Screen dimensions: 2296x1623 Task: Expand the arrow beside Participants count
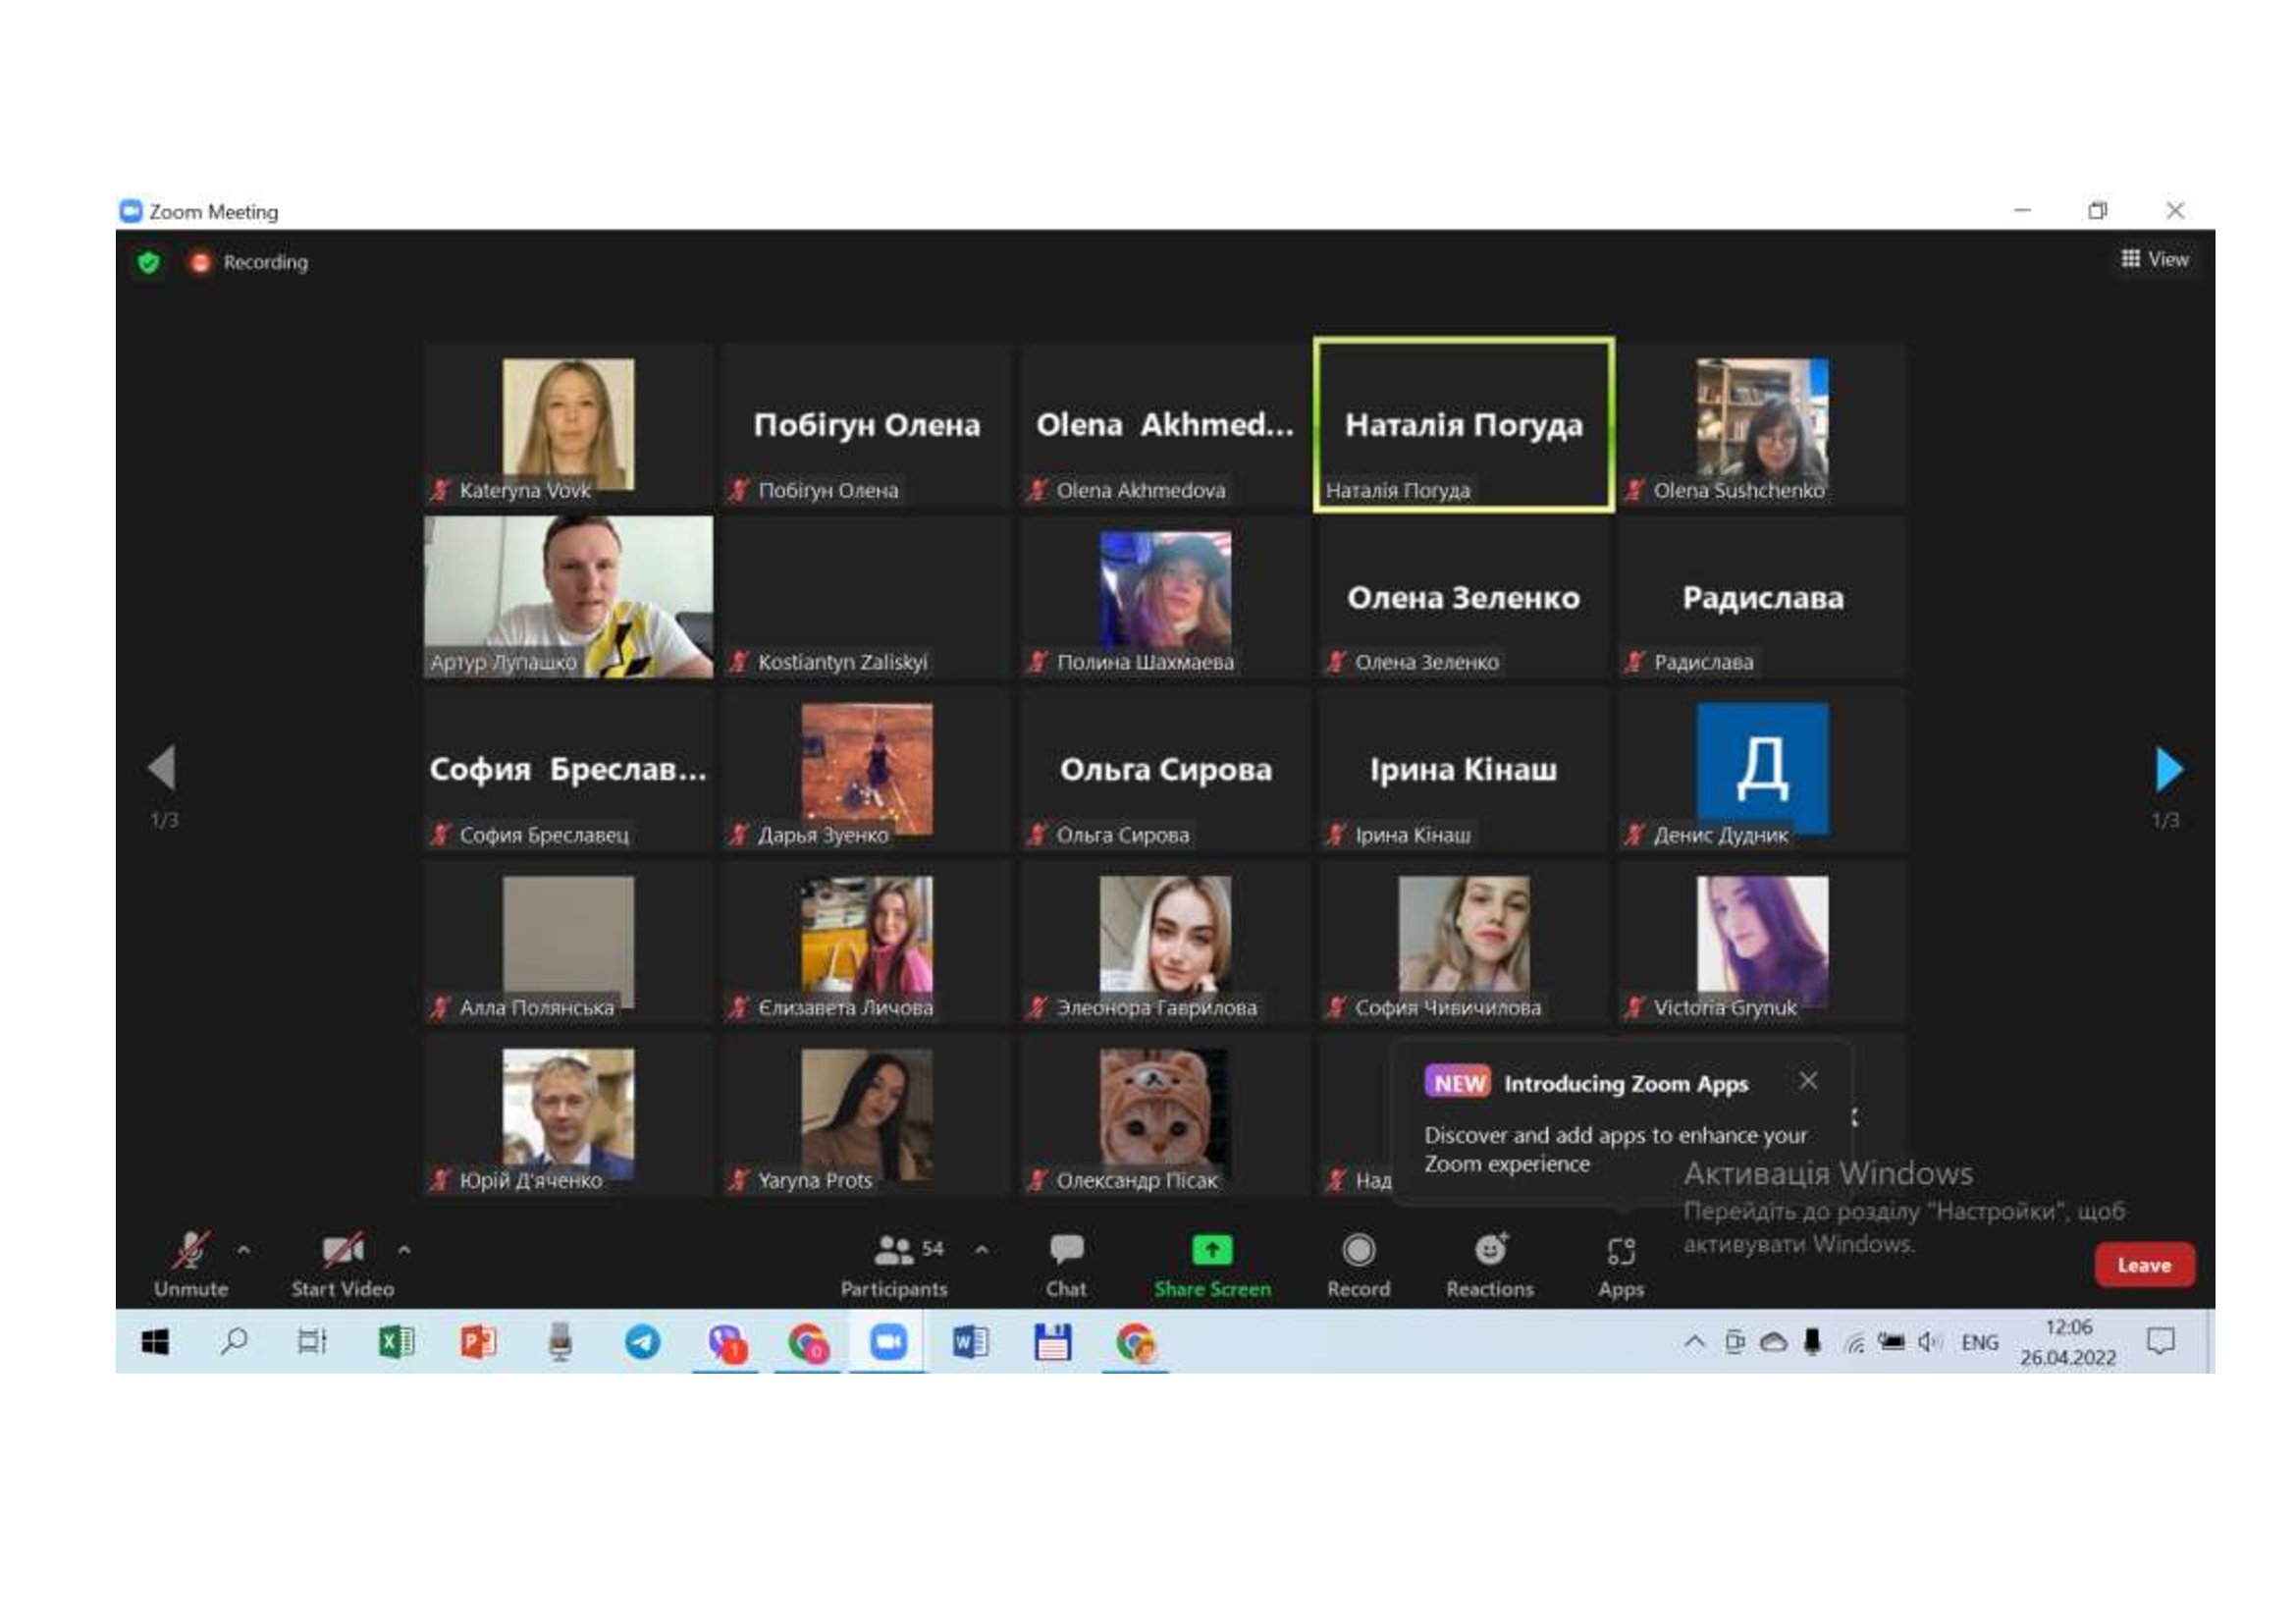982,1250
